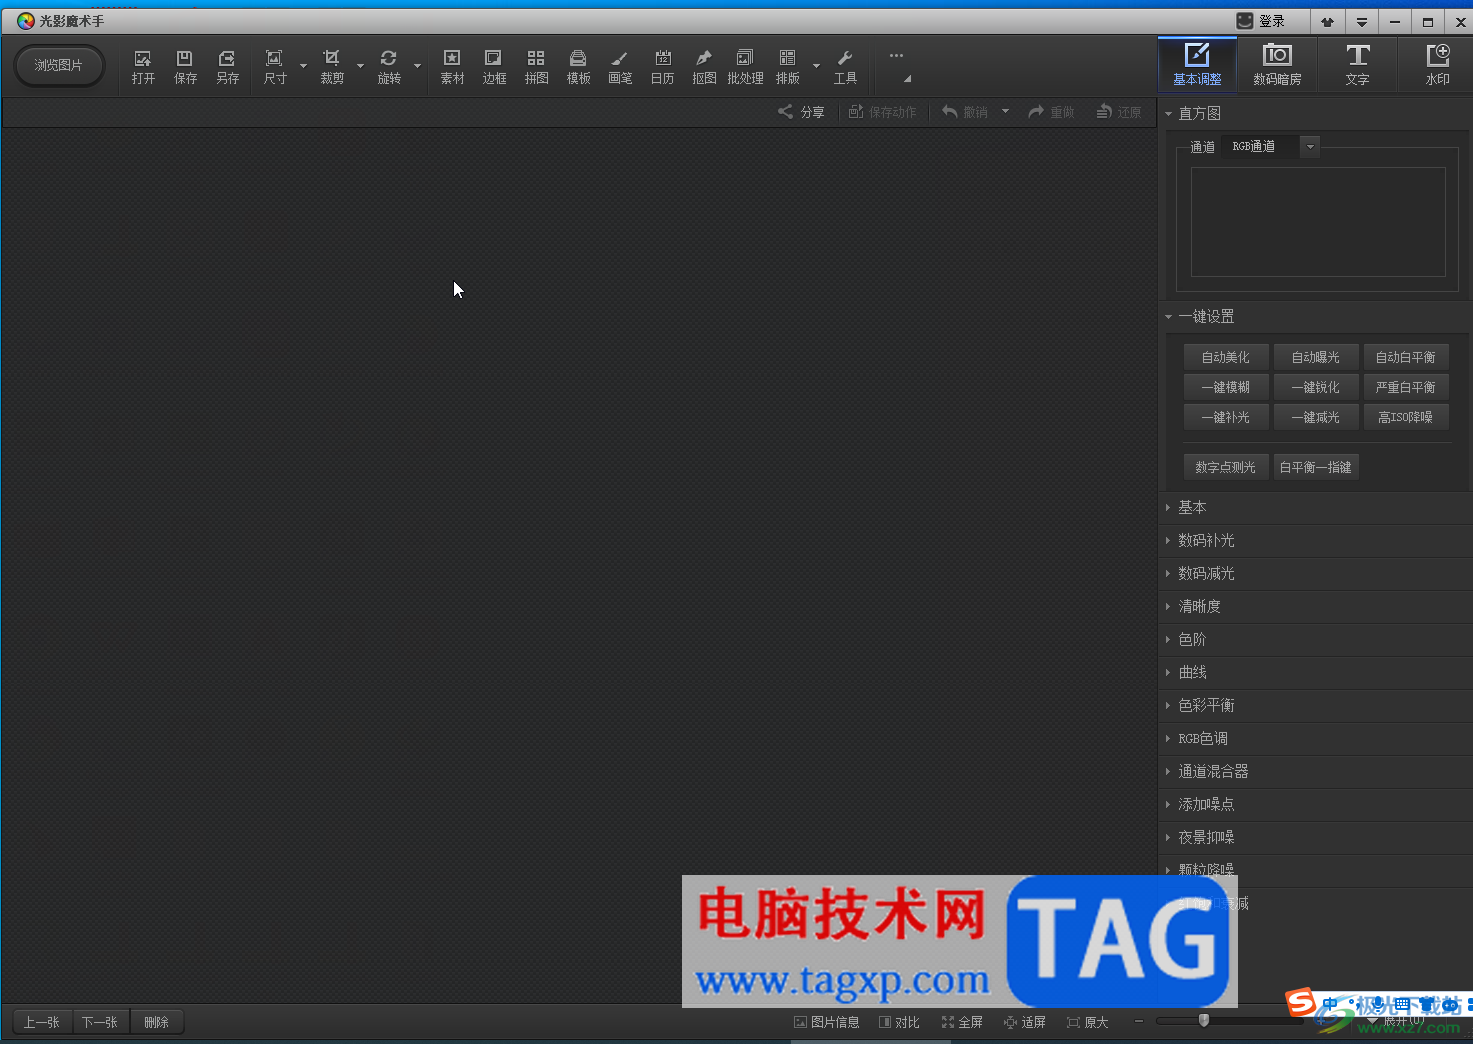Click the more options ellipsis icon
The image size is (1473, 1044).
pyautogui.click(x=896, y=56)
